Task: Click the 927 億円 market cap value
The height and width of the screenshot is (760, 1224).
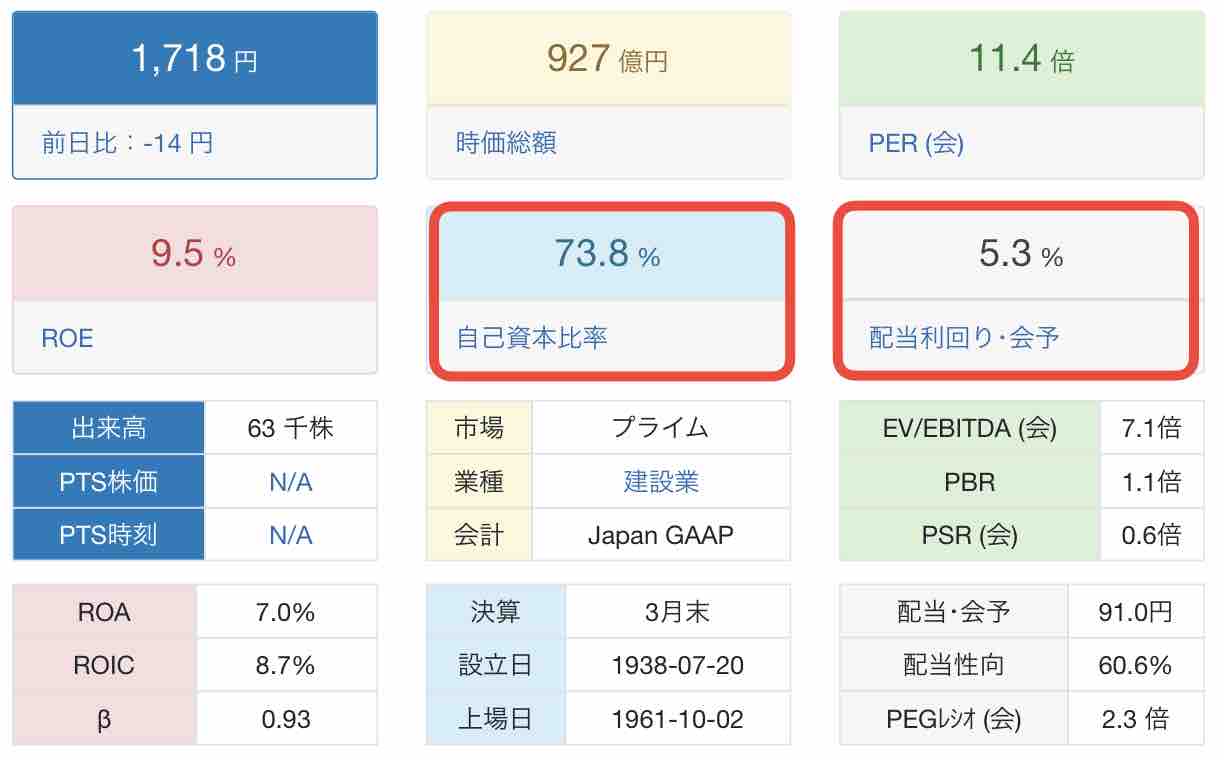Action: click(608, 59)
